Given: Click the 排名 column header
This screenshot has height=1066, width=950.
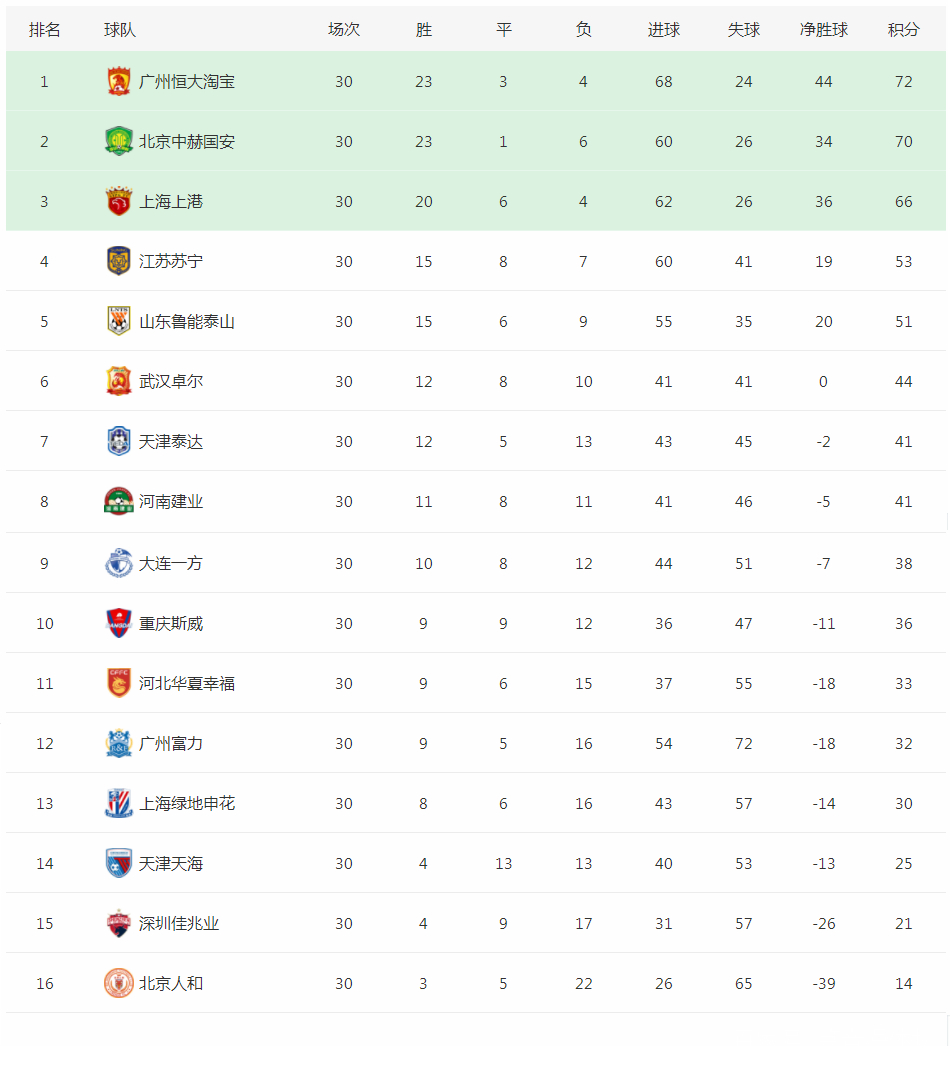Looking at the screenshot, I should pyautogui.click(x=45, y=30).
